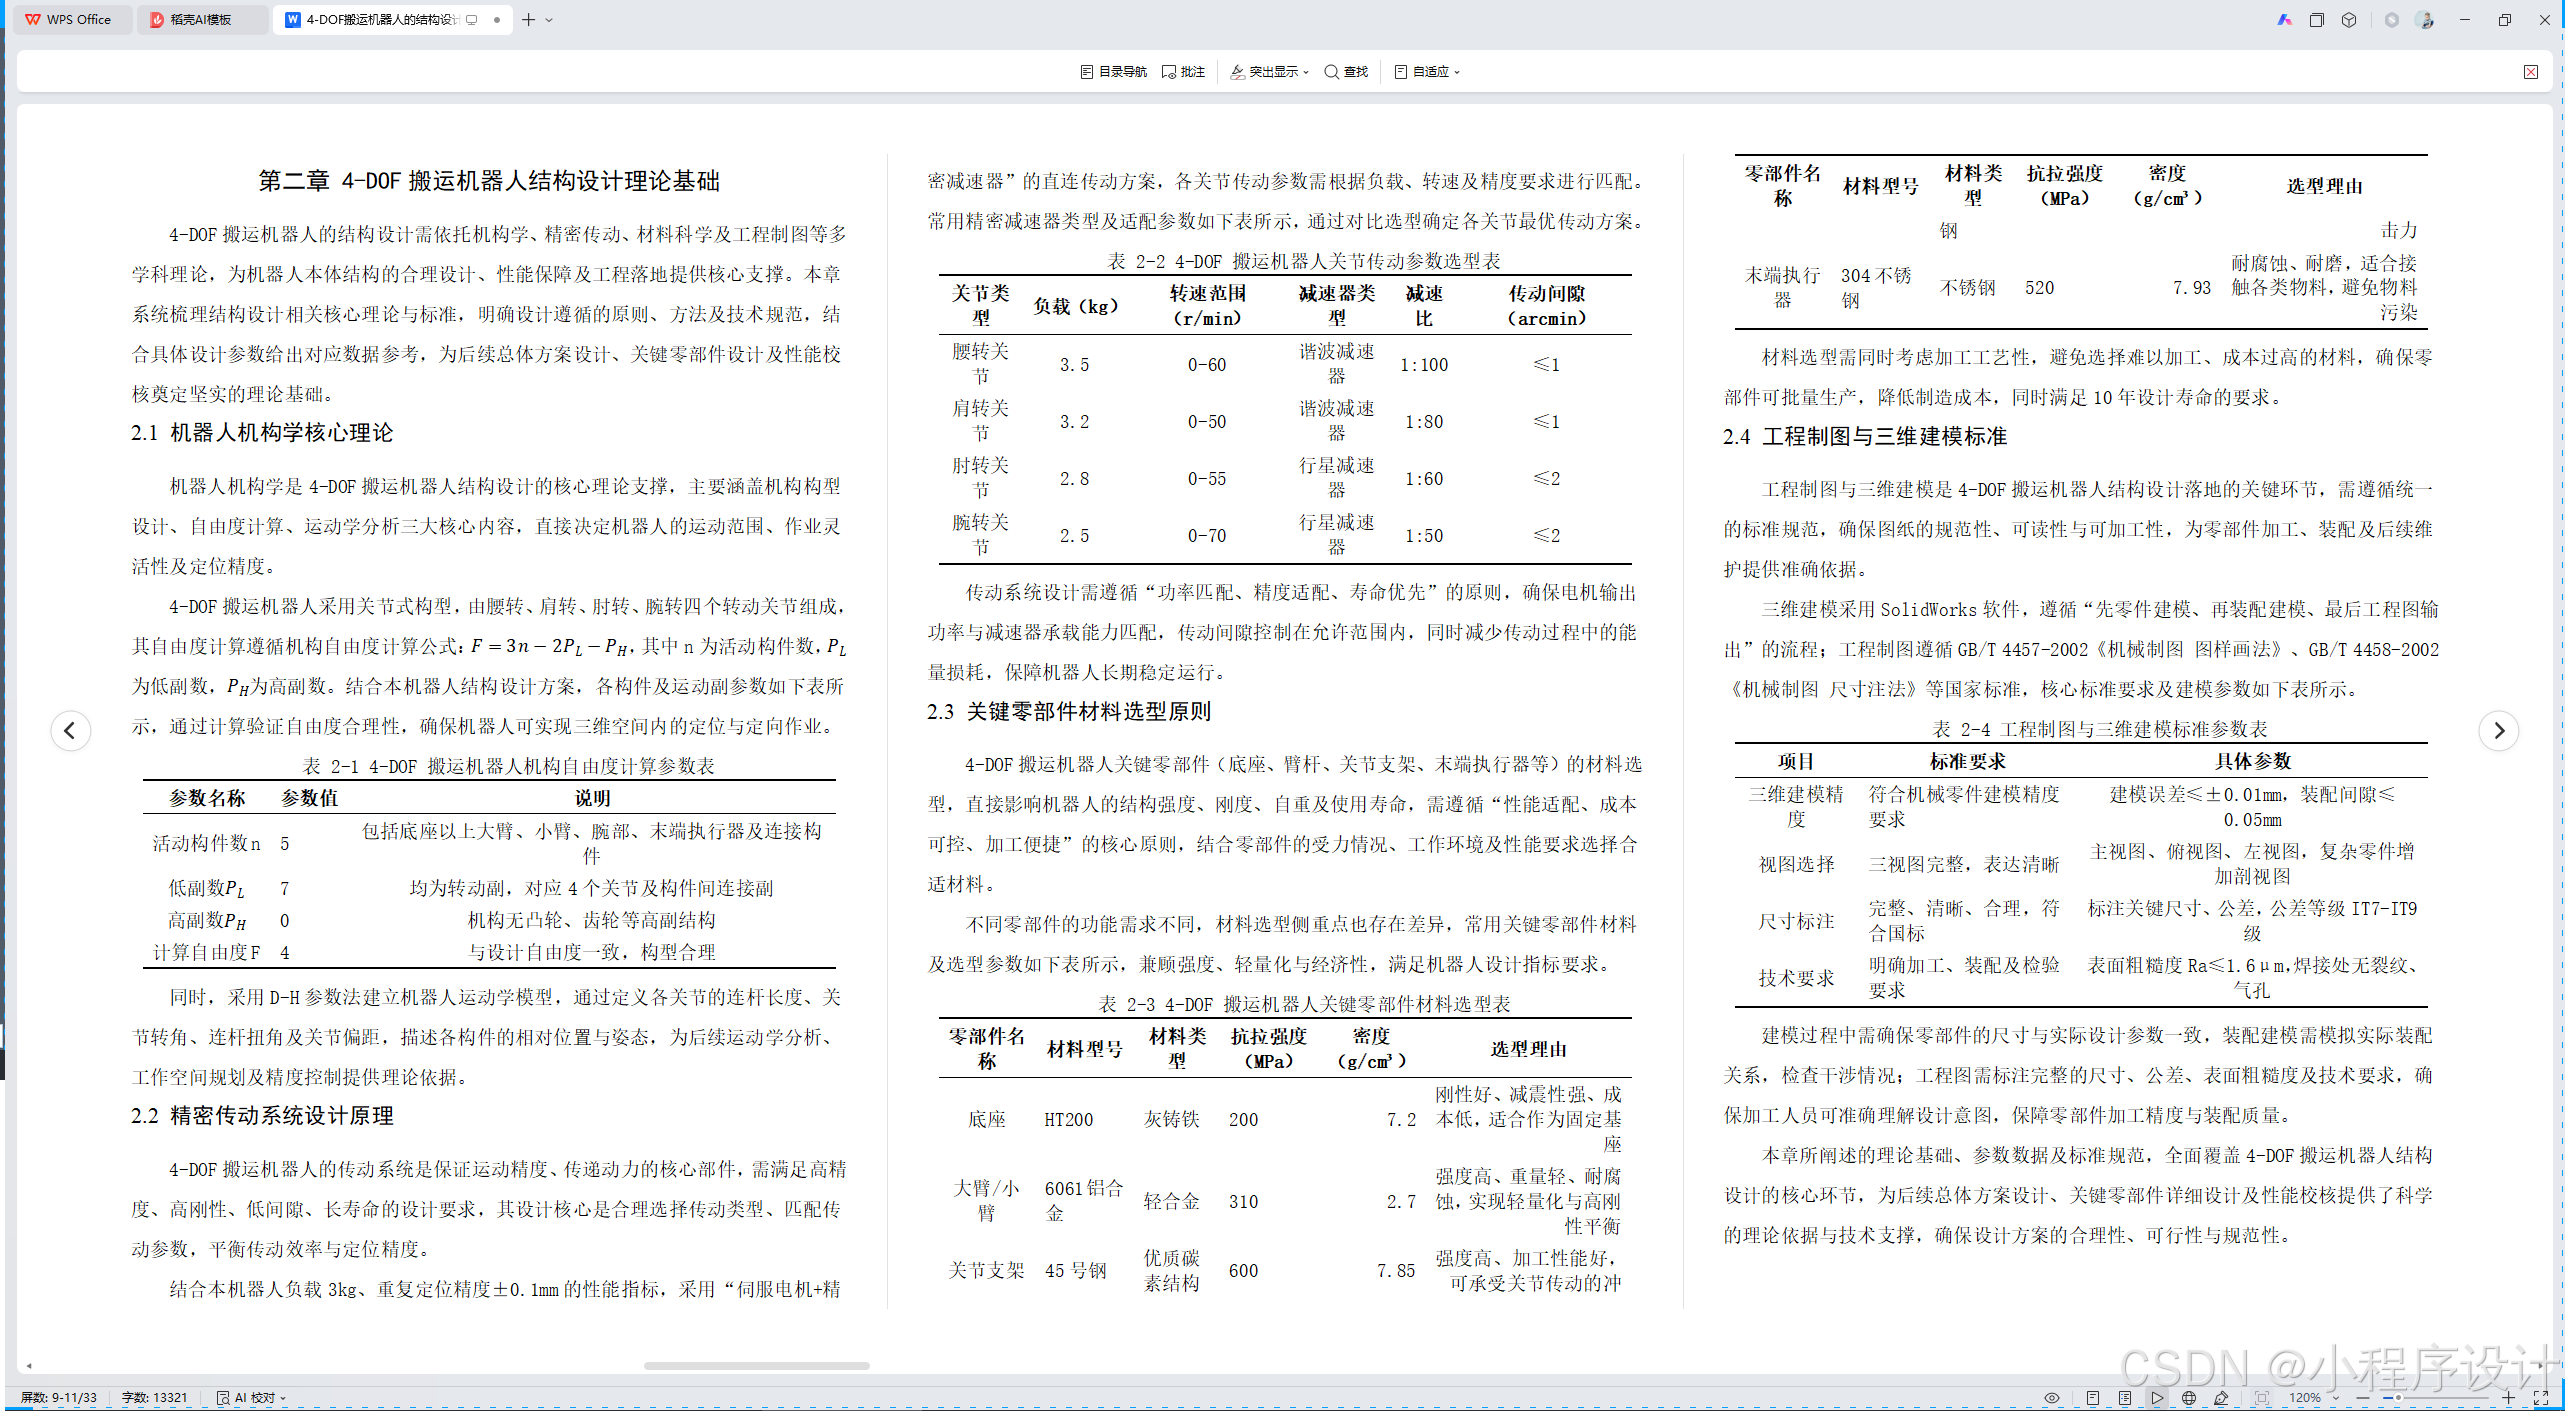Expand the tab list dropdown arrow
This screenshot has width=2565, height=1411.
pyautogui.click(x=549, y=19)
